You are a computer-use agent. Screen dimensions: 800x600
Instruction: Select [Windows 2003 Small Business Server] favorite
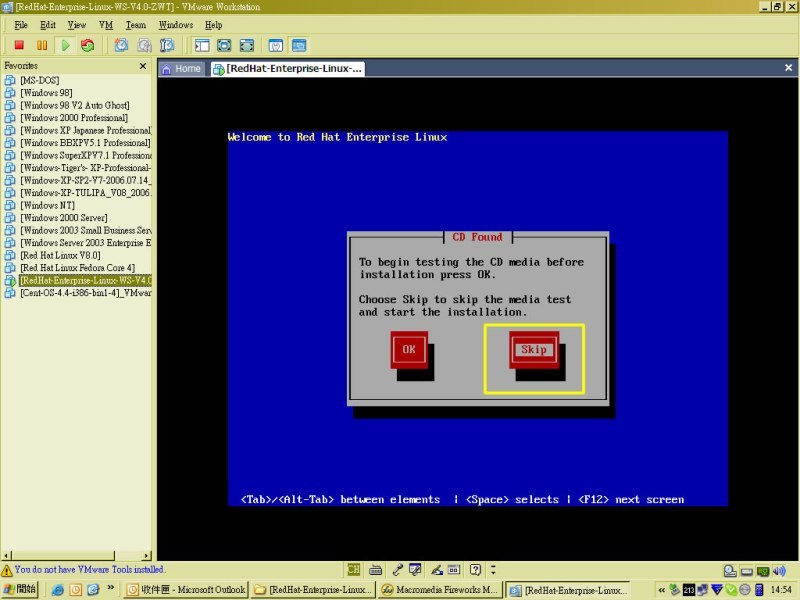(86, 230)
